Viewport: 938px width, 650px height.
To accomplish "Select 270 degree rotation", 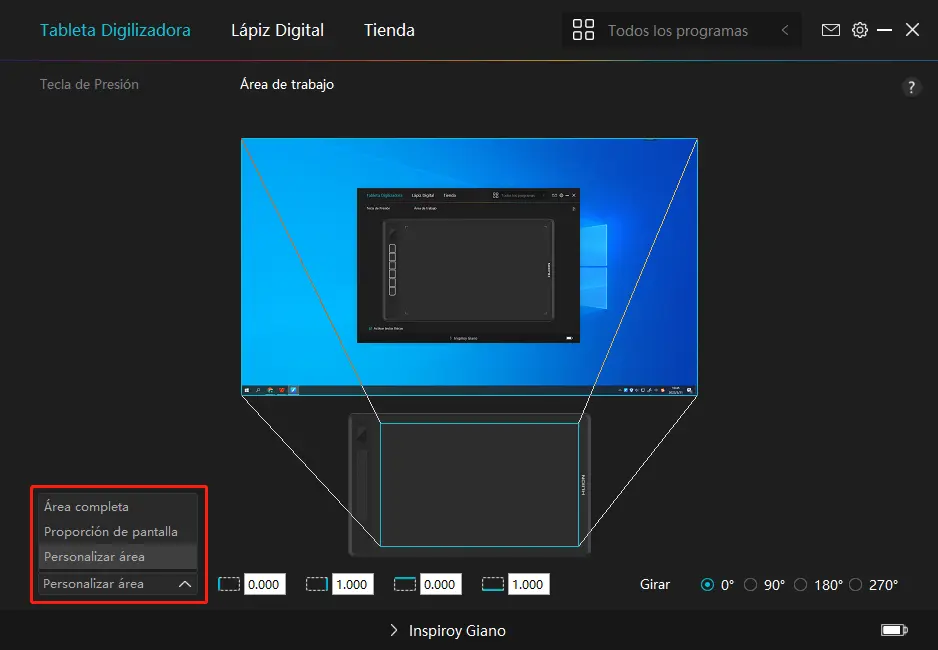I will [854, 584].
